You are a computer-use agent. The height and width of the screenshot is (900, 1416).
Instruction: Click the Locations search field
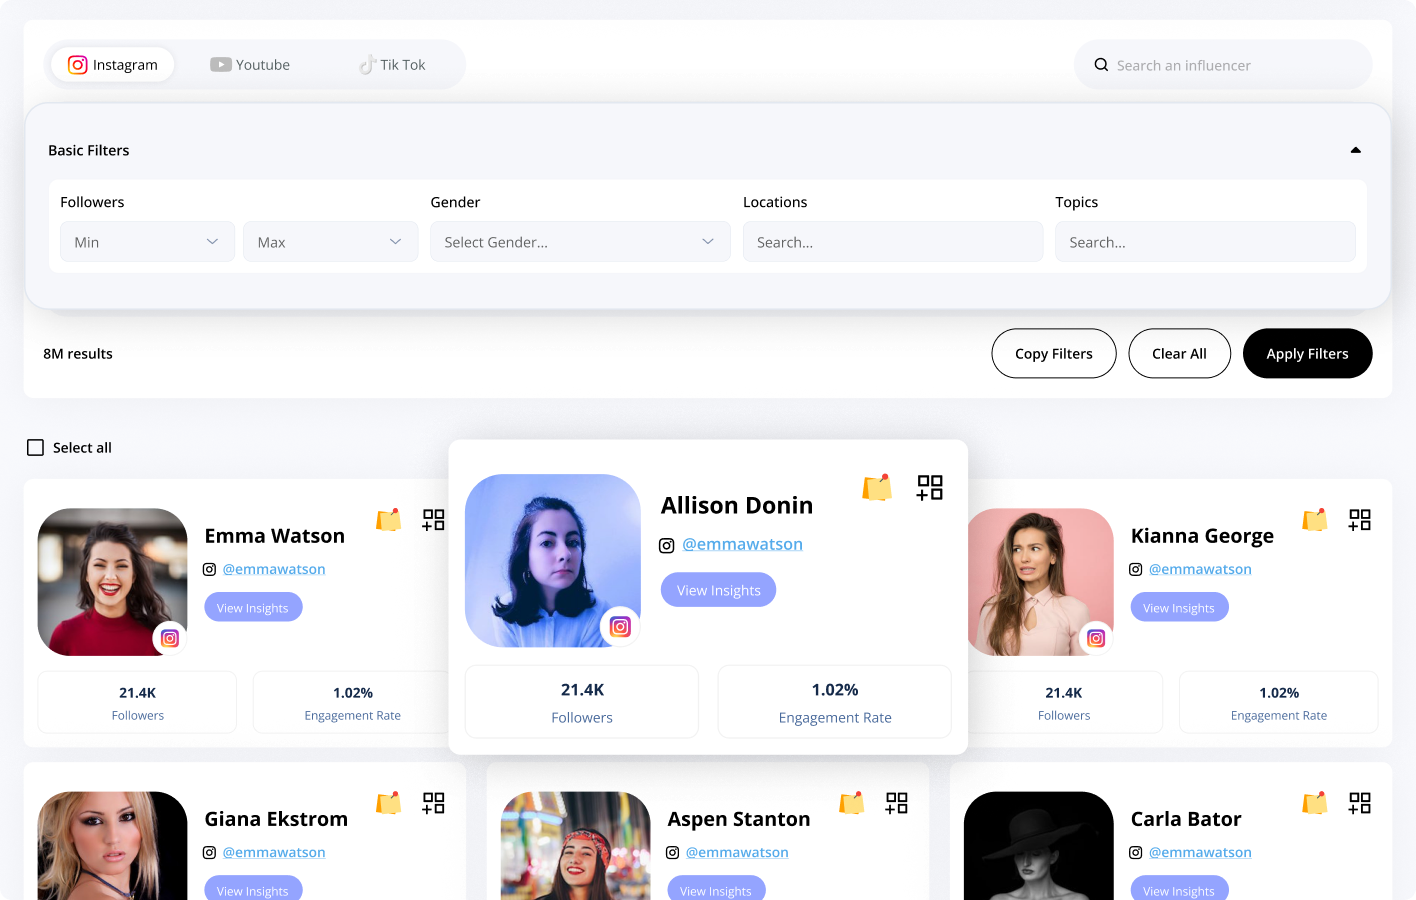click(893, 242)
